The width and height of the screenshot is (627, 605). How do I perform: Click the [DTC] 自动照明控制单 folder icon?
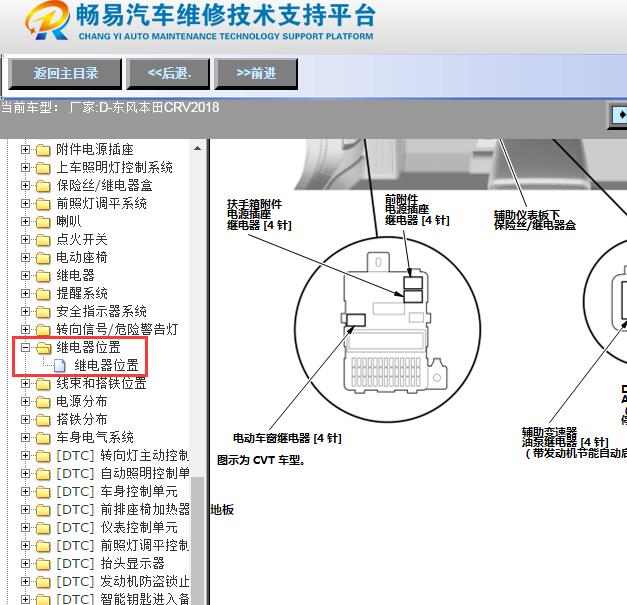click(x=43, y=474)
